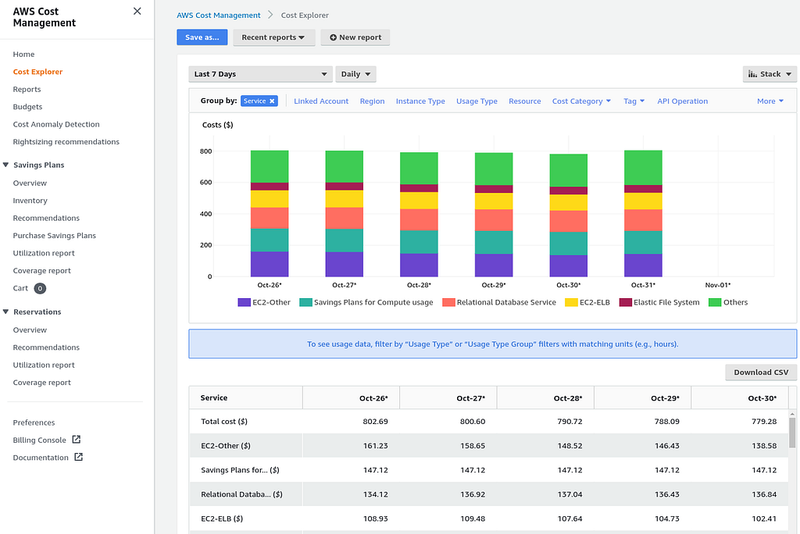Click the Documentation external link icon
The width and height of the screenshot is (800, 534).
point(79,458)
